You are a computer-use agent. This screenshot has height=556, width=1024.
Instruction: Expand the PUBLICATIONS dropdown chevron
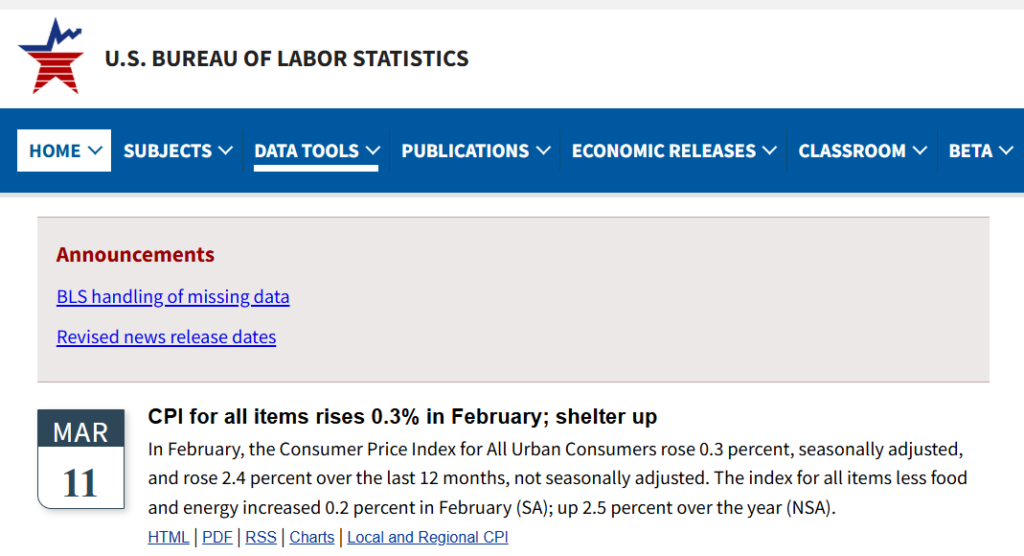click(543, 151)
